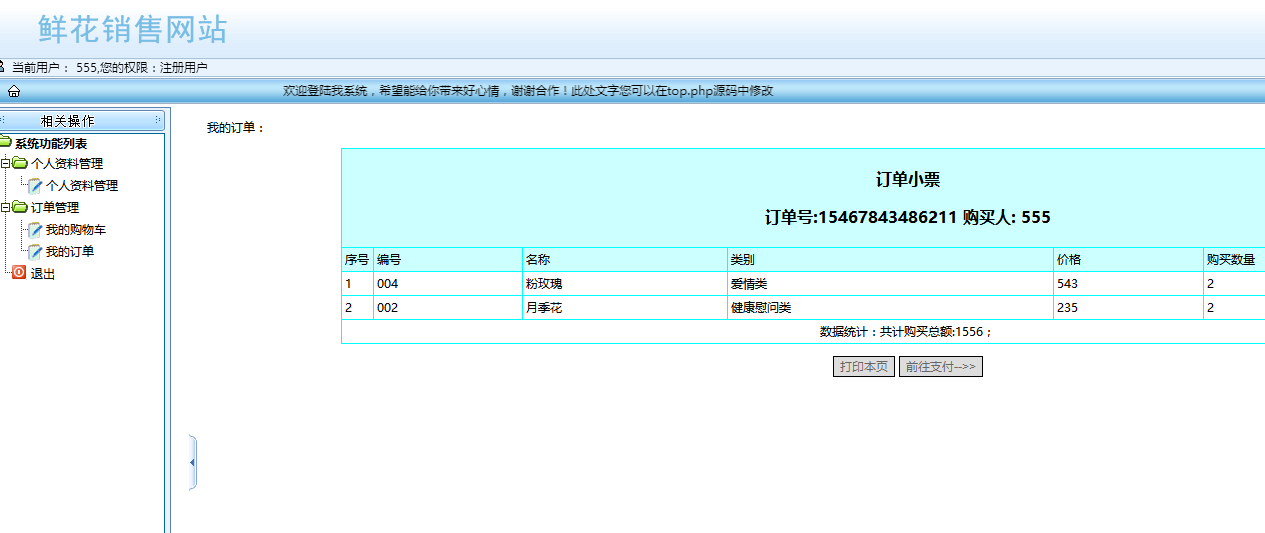Open the 个人资料管理 child tree item
This screenshot has height=533, width=1265.
click(82, 185)
